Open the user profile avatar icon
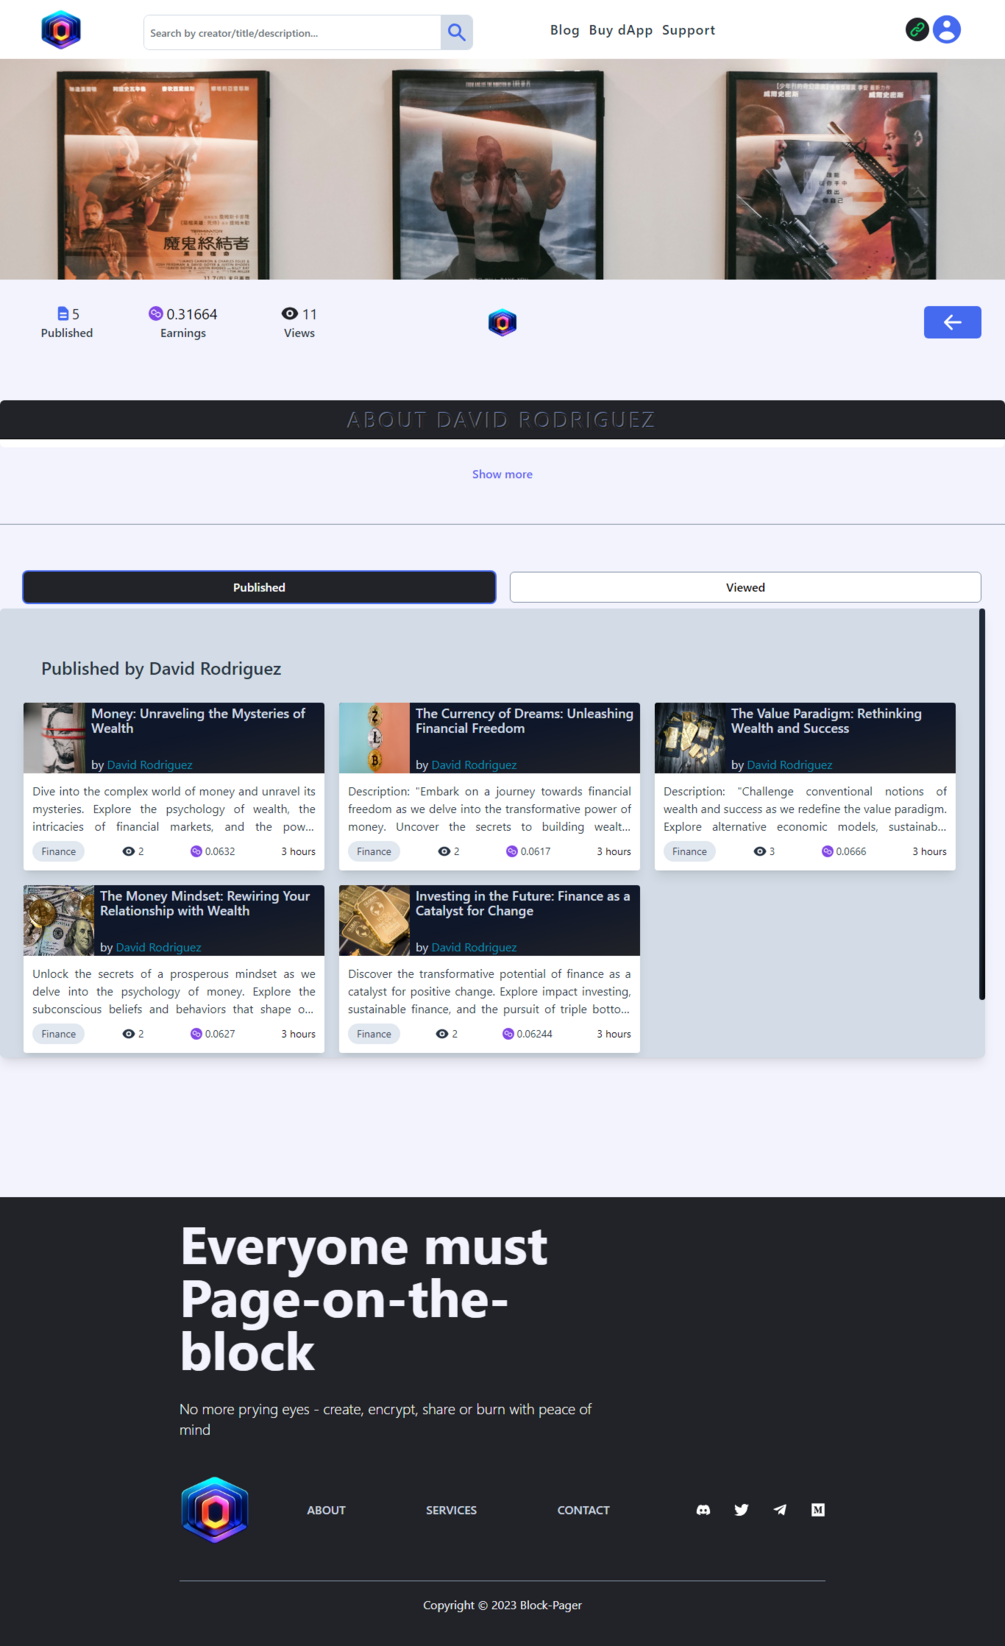1005x1646 pixels. point(947,29)
